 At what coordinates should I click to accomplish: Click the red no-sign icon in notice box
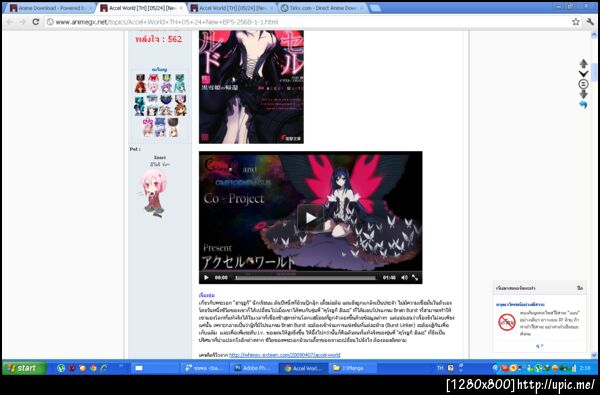[507, 322]
